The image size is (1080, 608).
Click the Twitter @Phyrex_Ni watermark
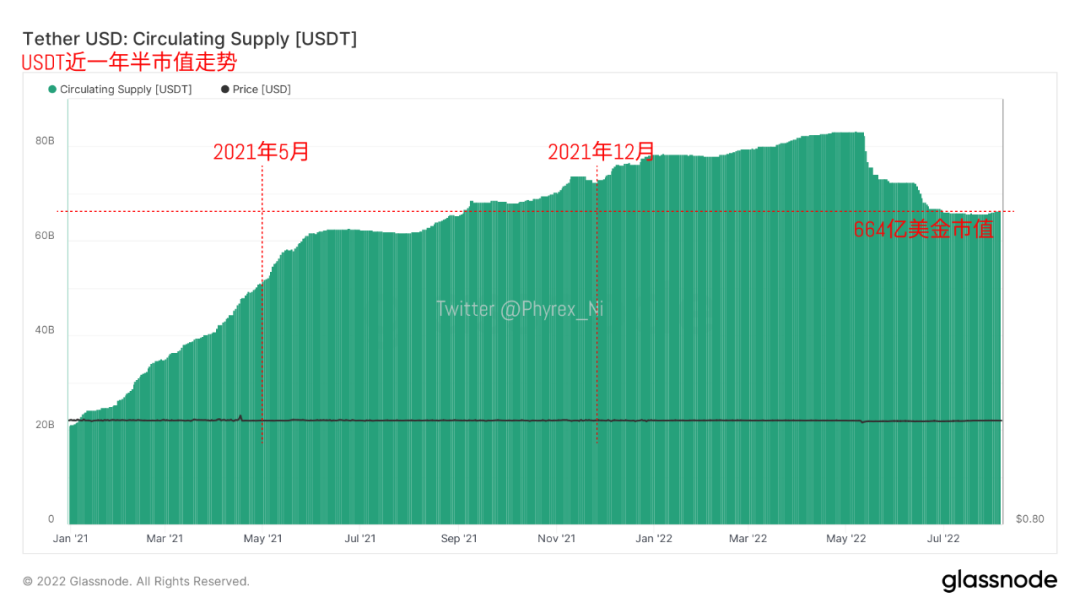(x=519, y=309)
